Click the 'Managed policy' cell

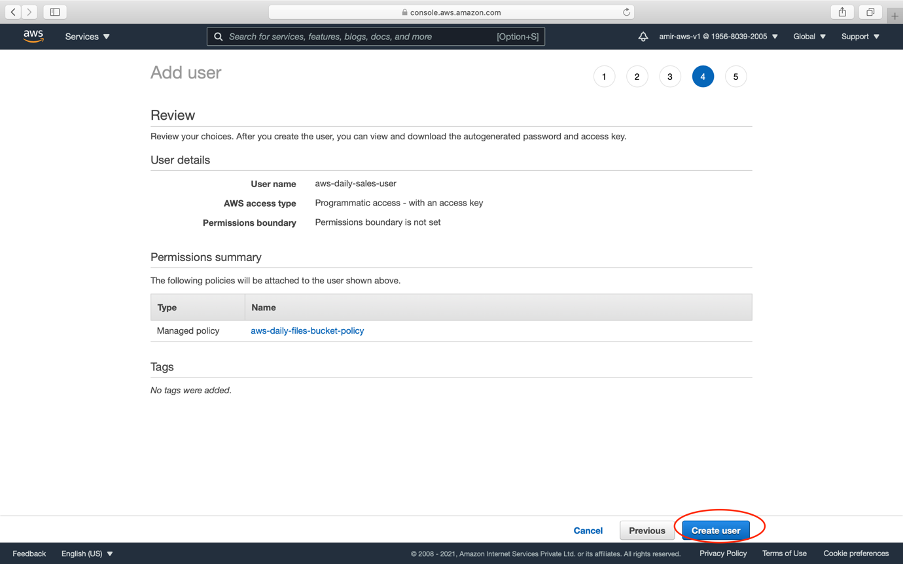[188, 331]
